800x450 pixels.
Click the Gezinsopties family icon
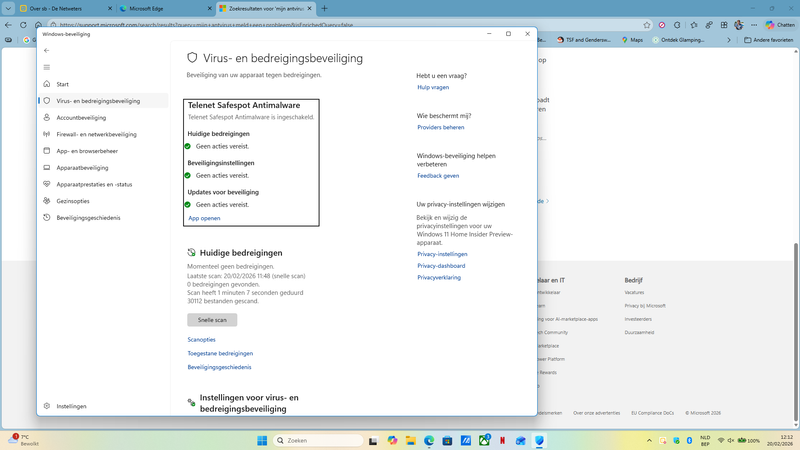click(x=46, y=201)
